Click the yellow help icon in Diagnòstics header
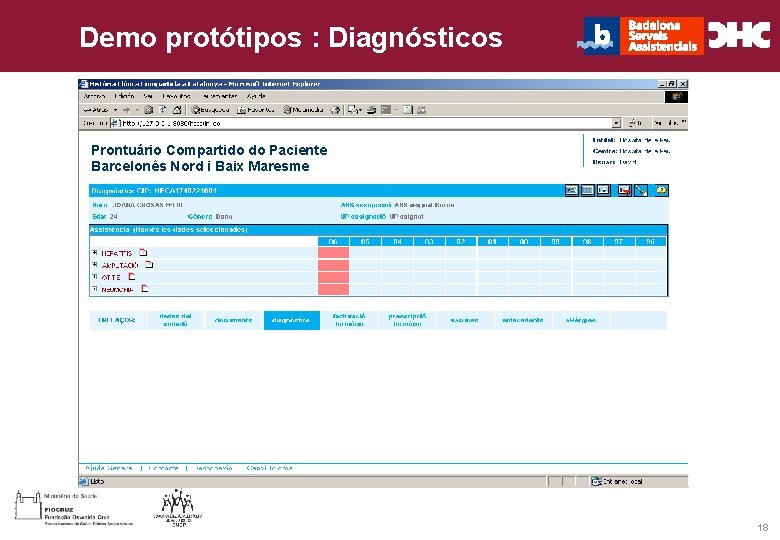 point(661,190)
